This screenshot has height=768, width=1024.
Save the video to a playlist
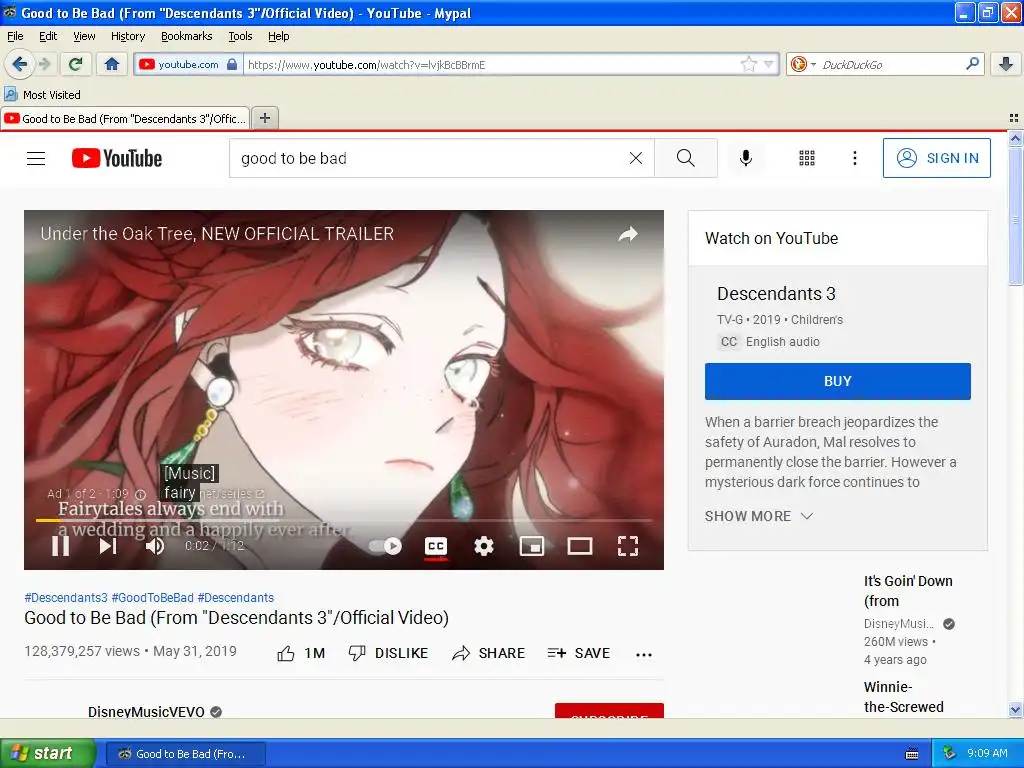(x=579, y=653)
